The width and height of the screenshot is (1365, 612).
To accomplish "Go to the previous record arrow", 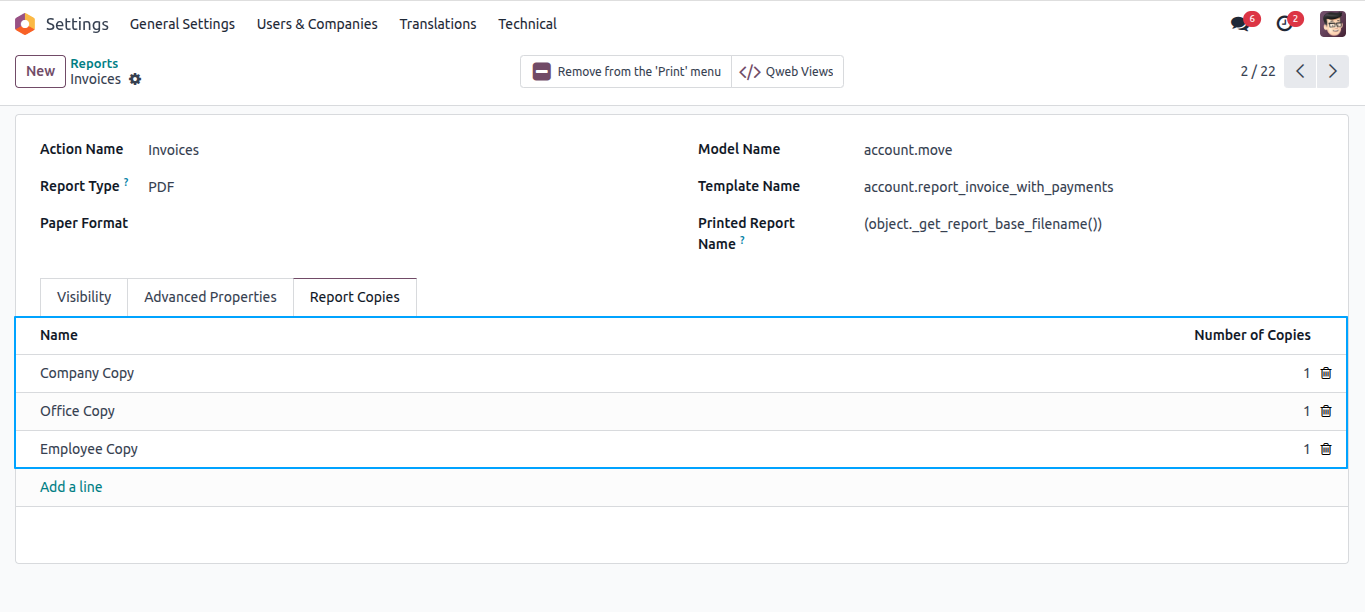I will (x=1300, y=71).
